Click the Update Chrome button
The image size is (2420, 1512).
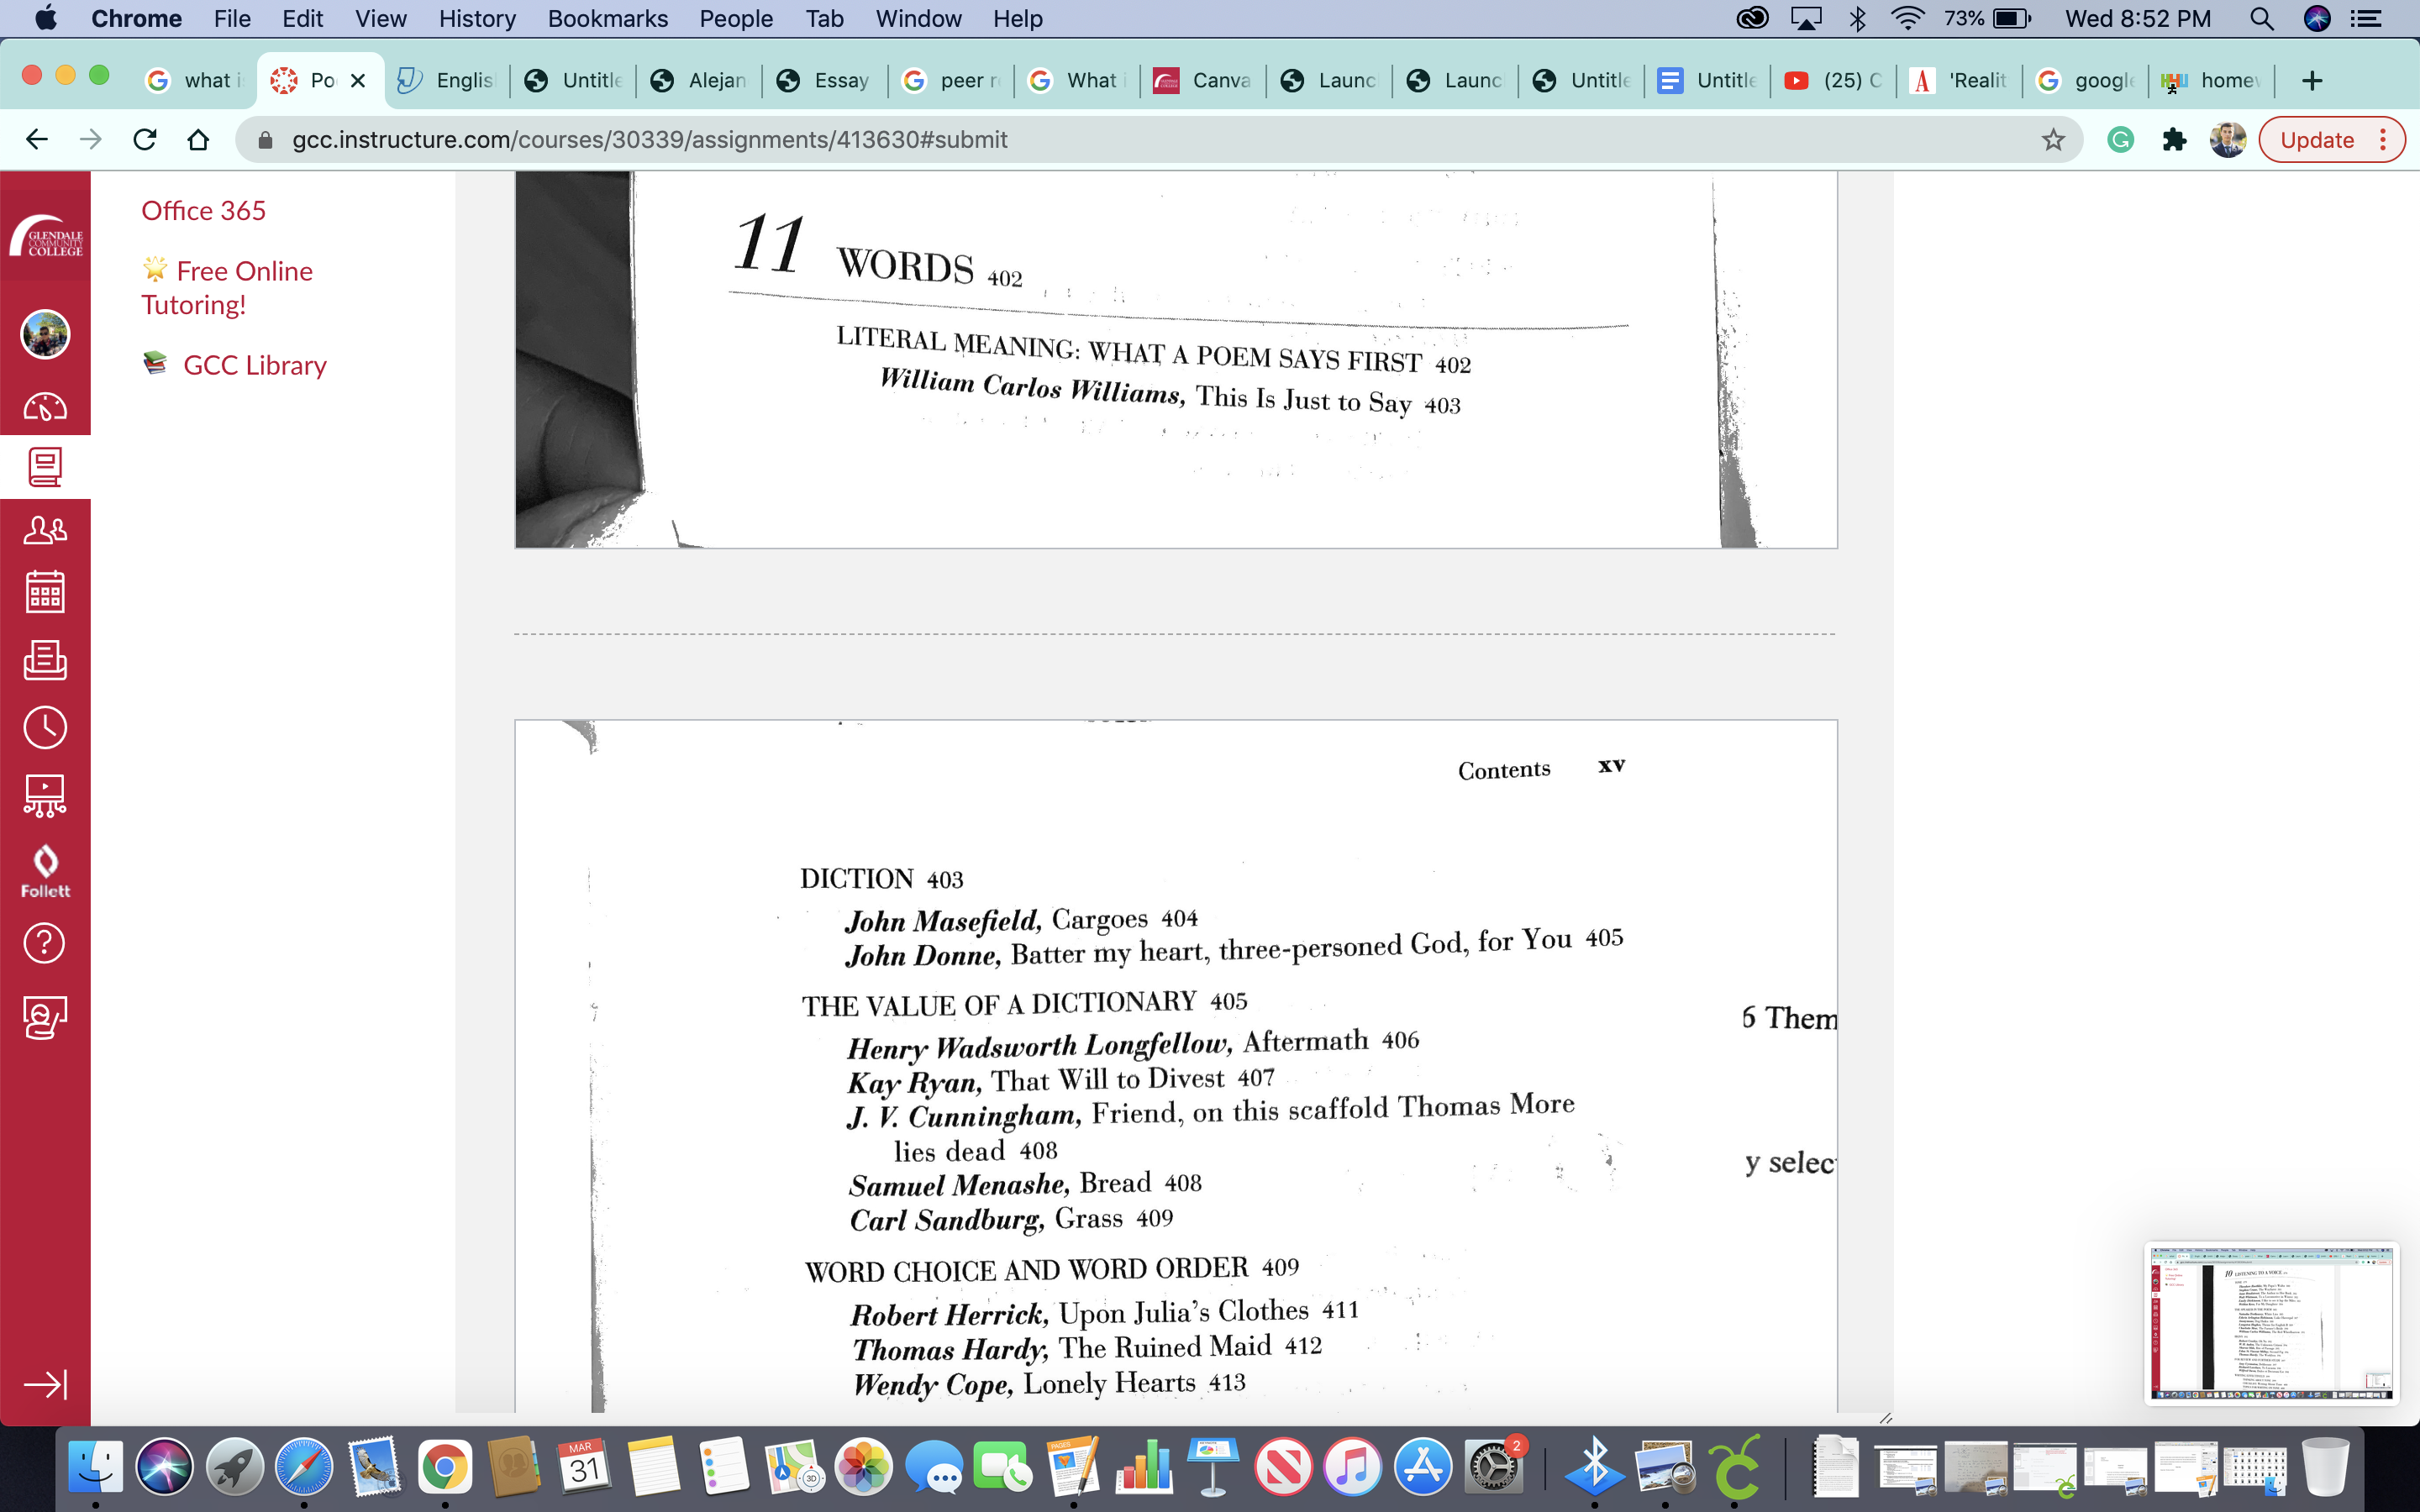click(x=2317, y=140)
